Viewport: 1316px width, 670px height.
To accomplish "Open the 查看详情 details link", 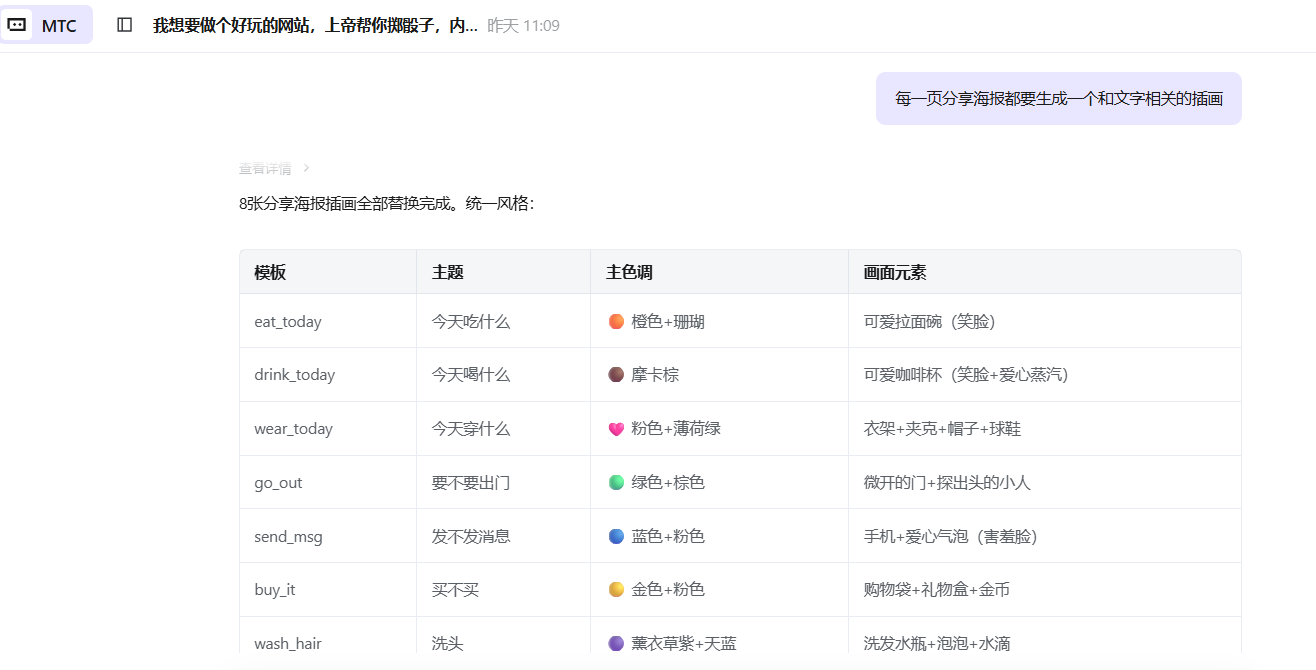I will click(x=265, y=168).
